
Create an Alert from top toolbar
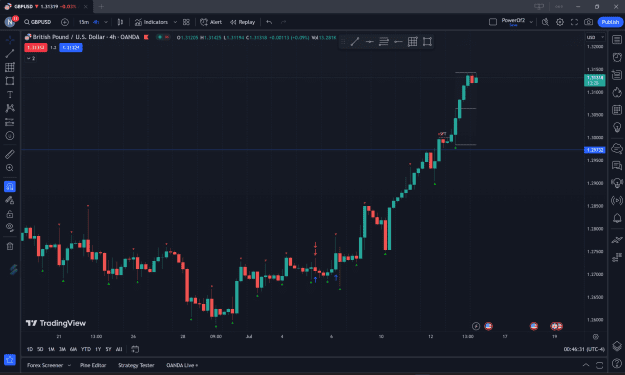coord(211,22)
